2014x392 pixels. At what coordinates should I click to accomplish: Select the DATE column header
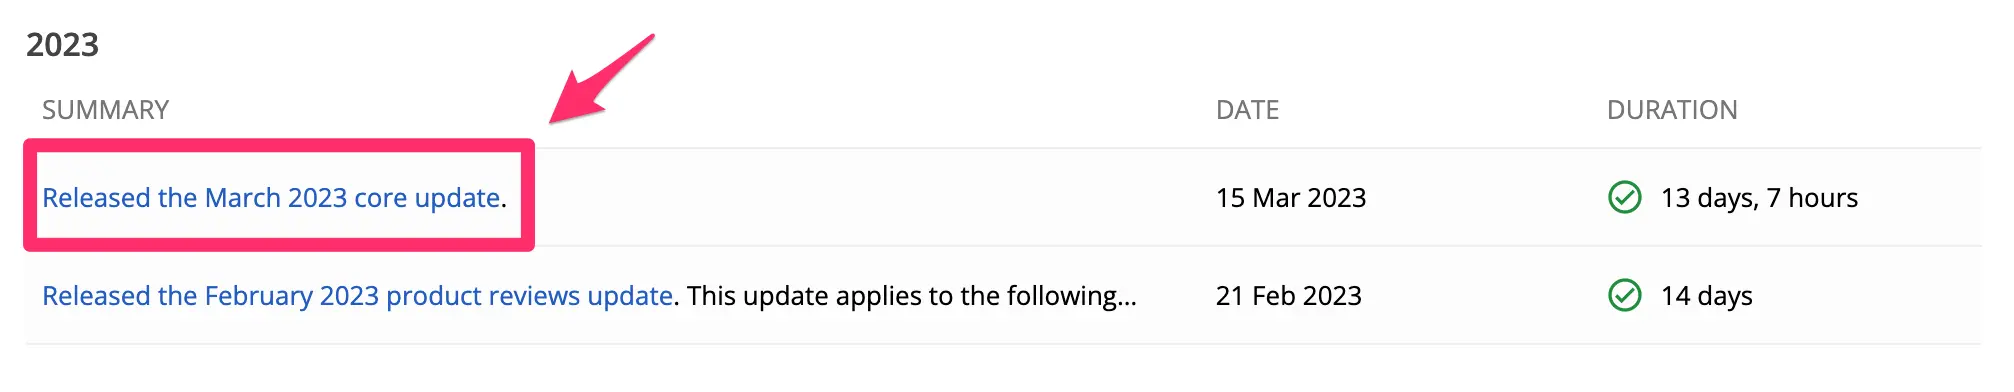click(x=1247, y=110)
